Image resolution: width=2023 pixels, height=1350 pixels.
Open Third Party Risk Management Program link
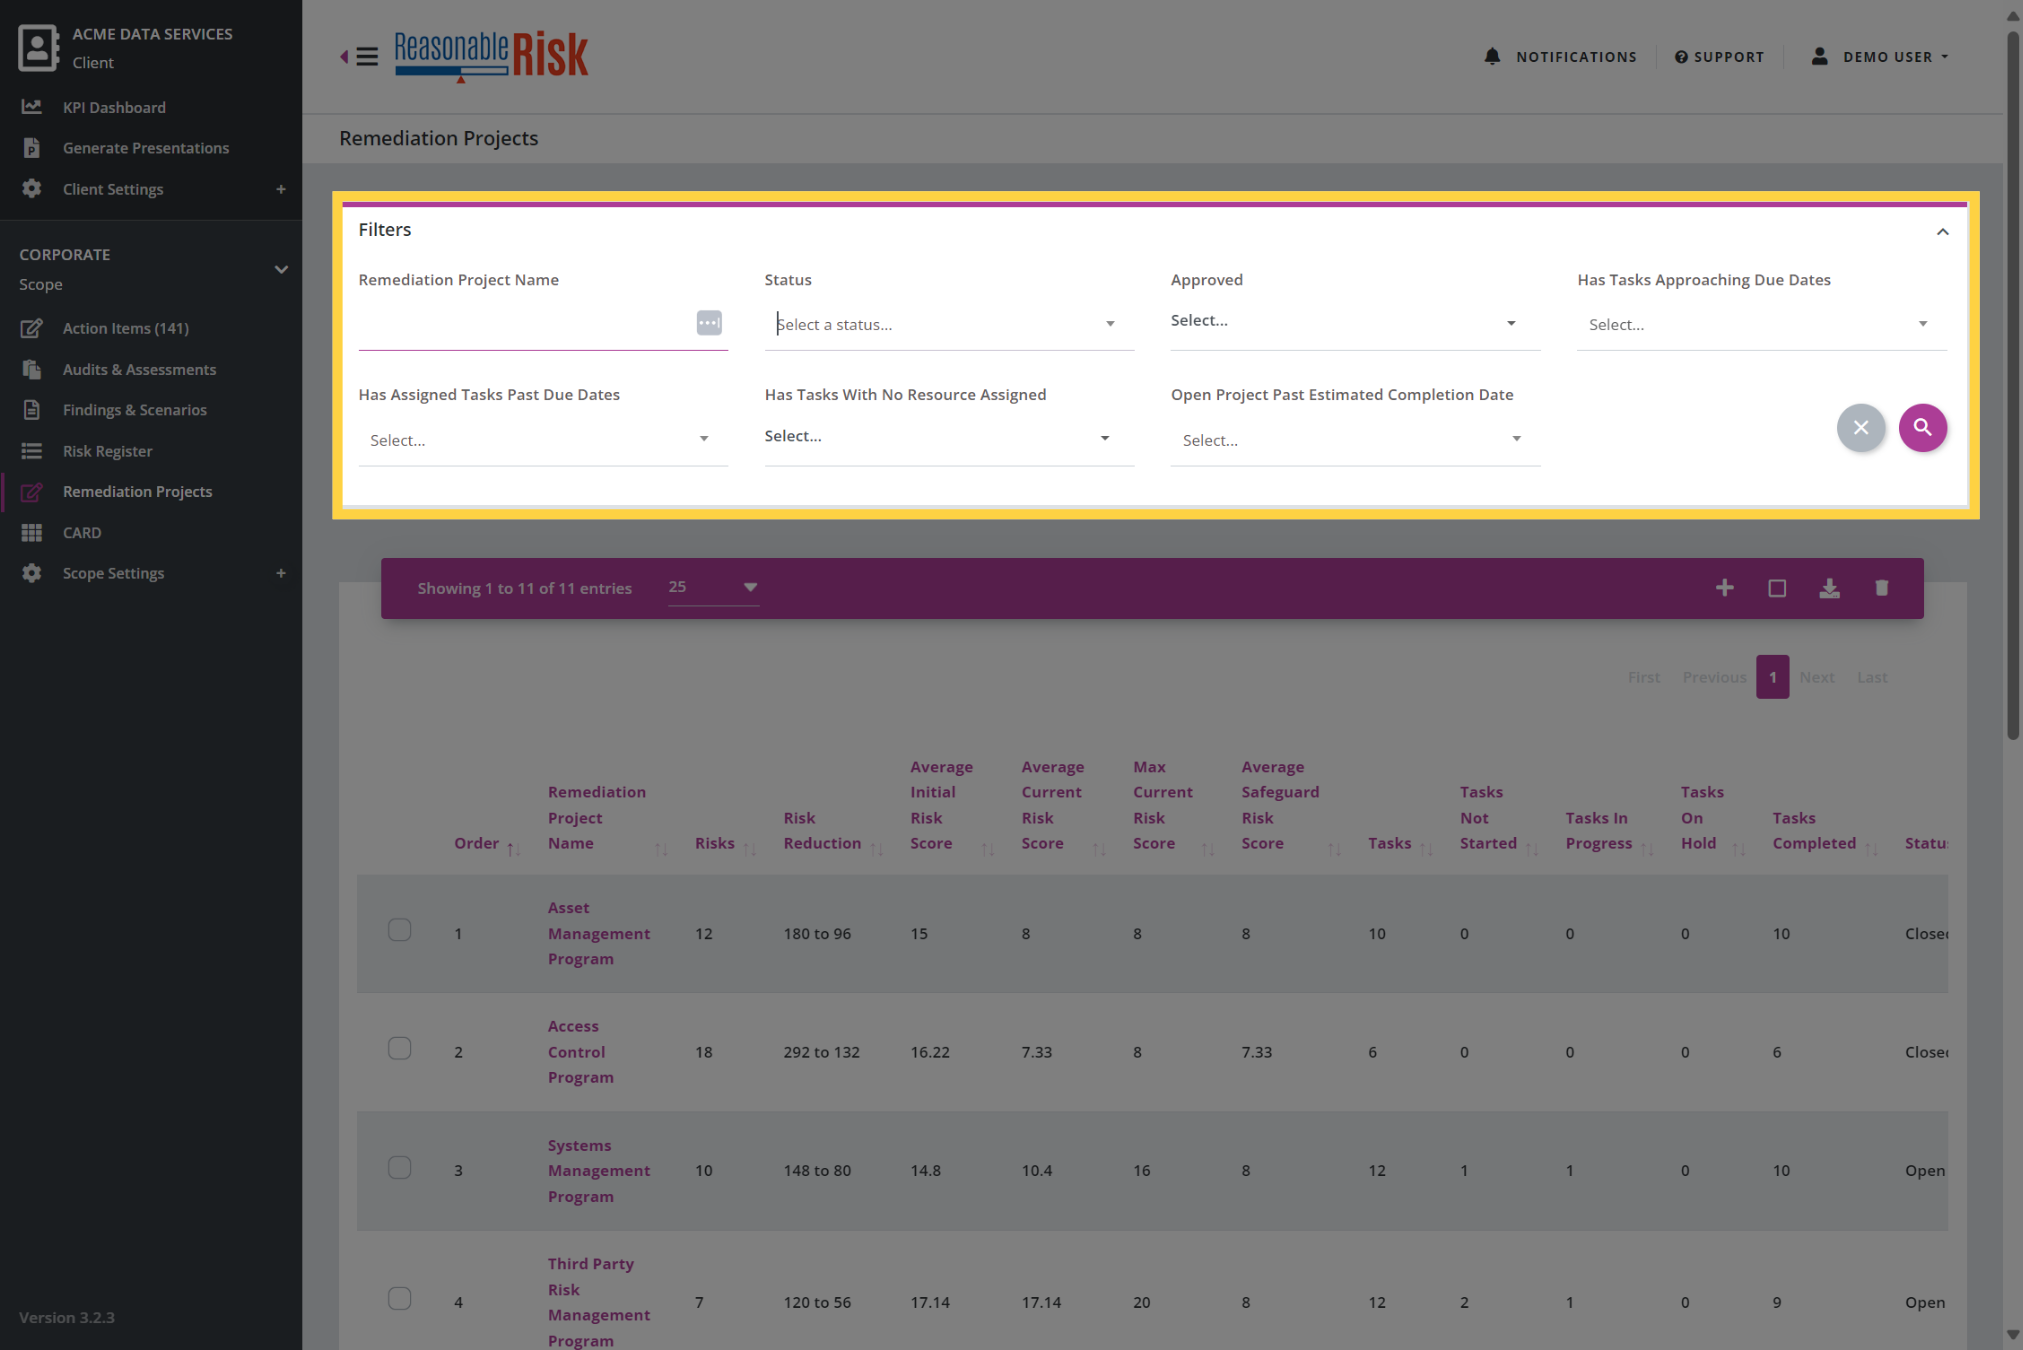pyautogui.click(x=598, y=1302)
